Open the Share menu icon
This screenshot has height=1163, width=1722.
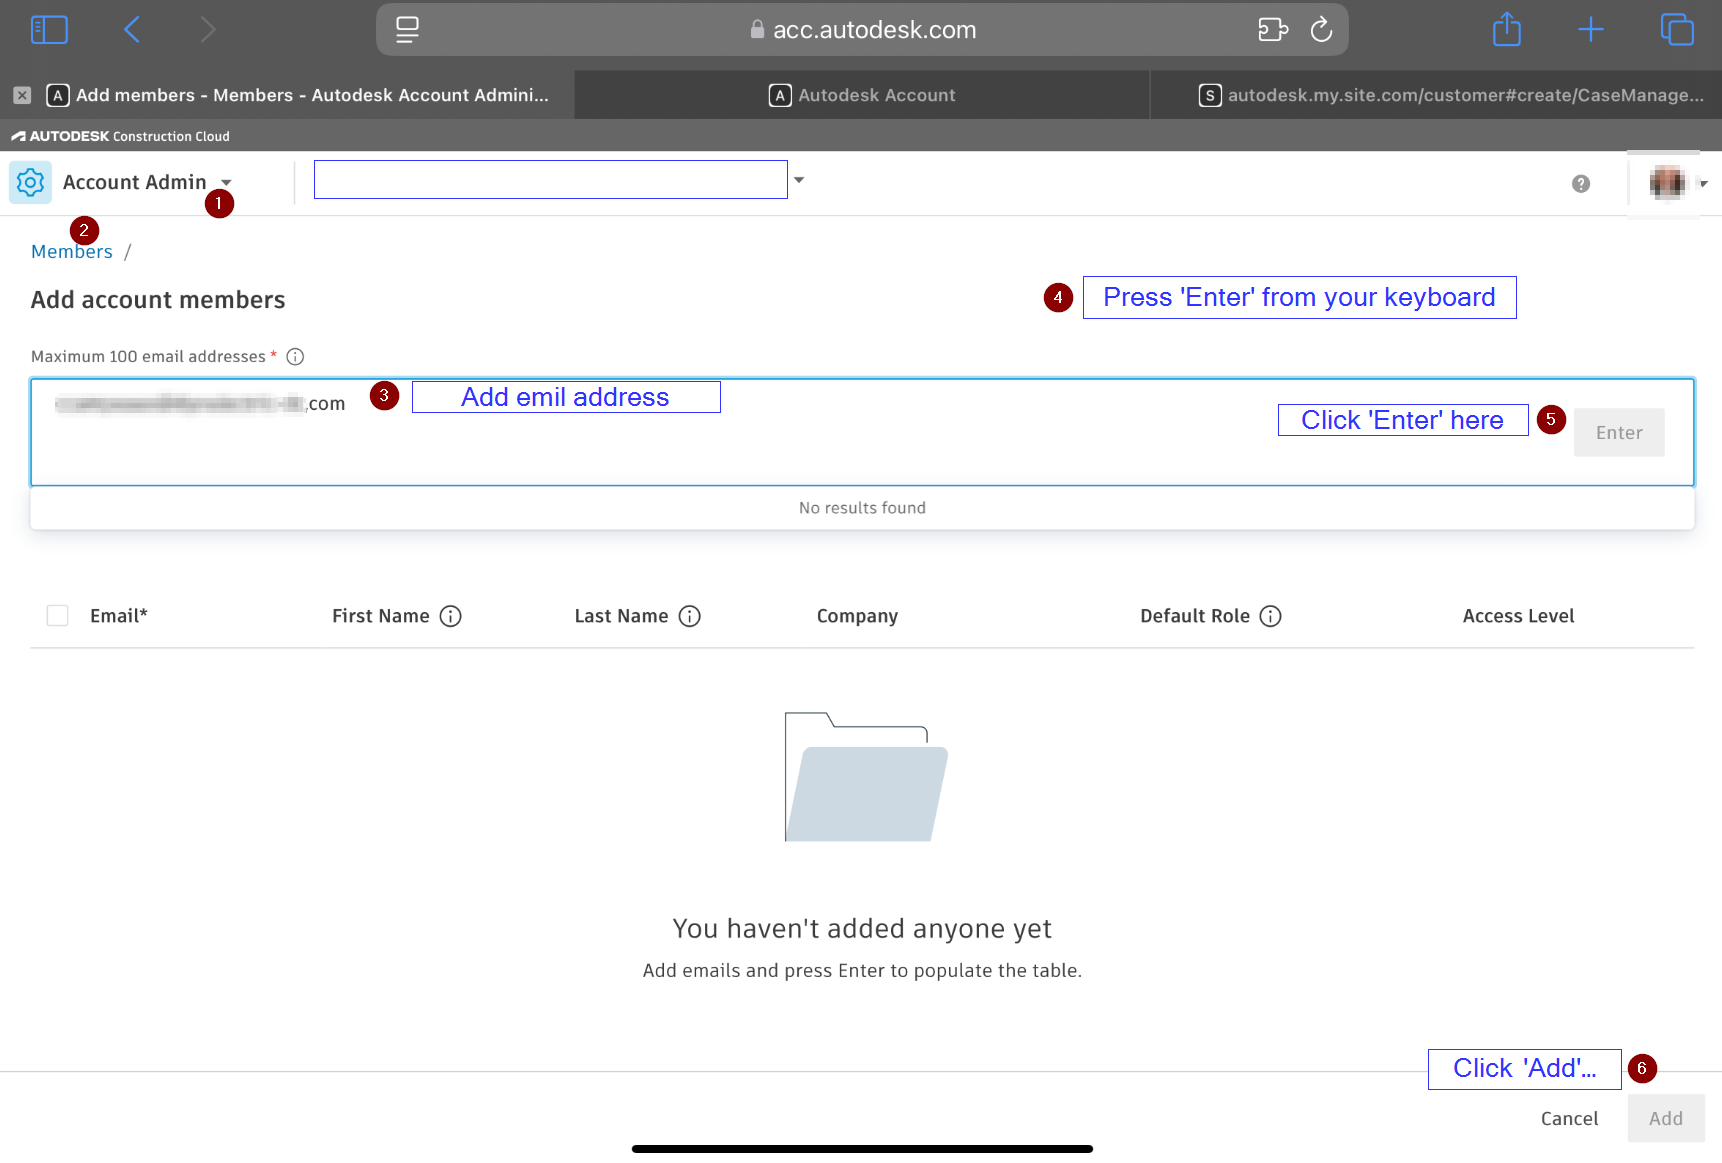coord(1506,29)
